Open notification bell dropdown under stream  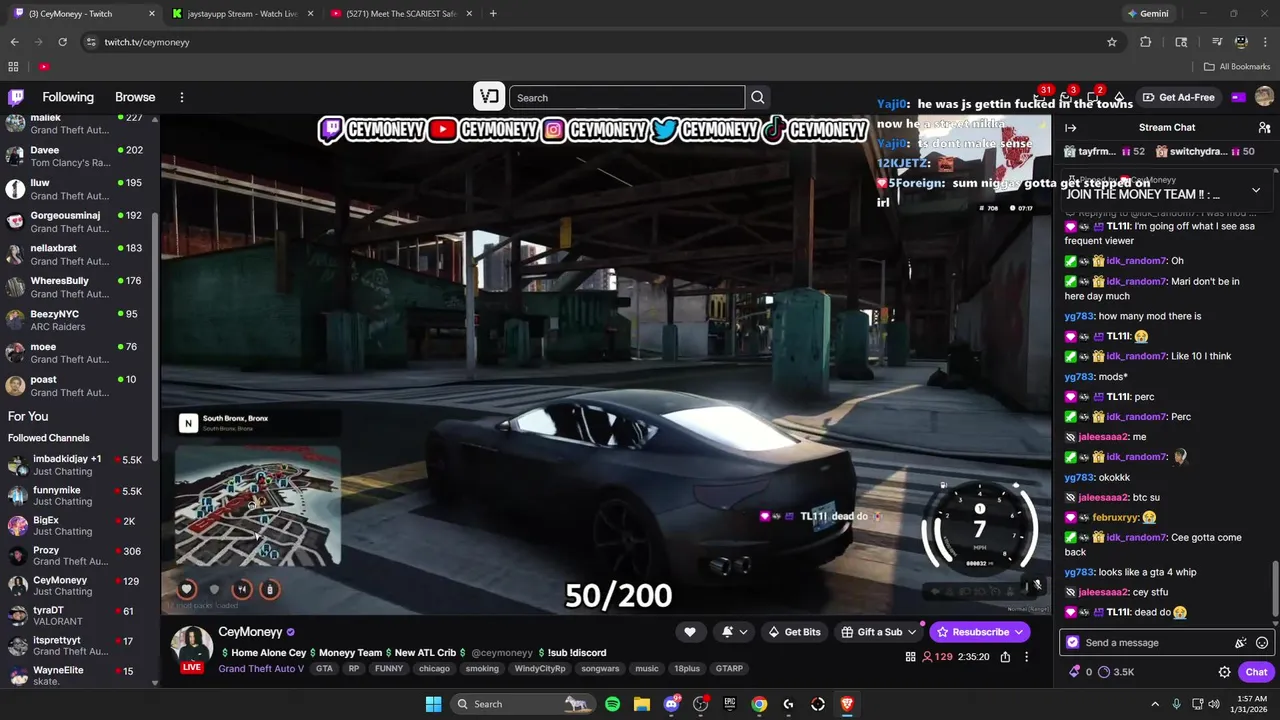click(x=734, y=632)
